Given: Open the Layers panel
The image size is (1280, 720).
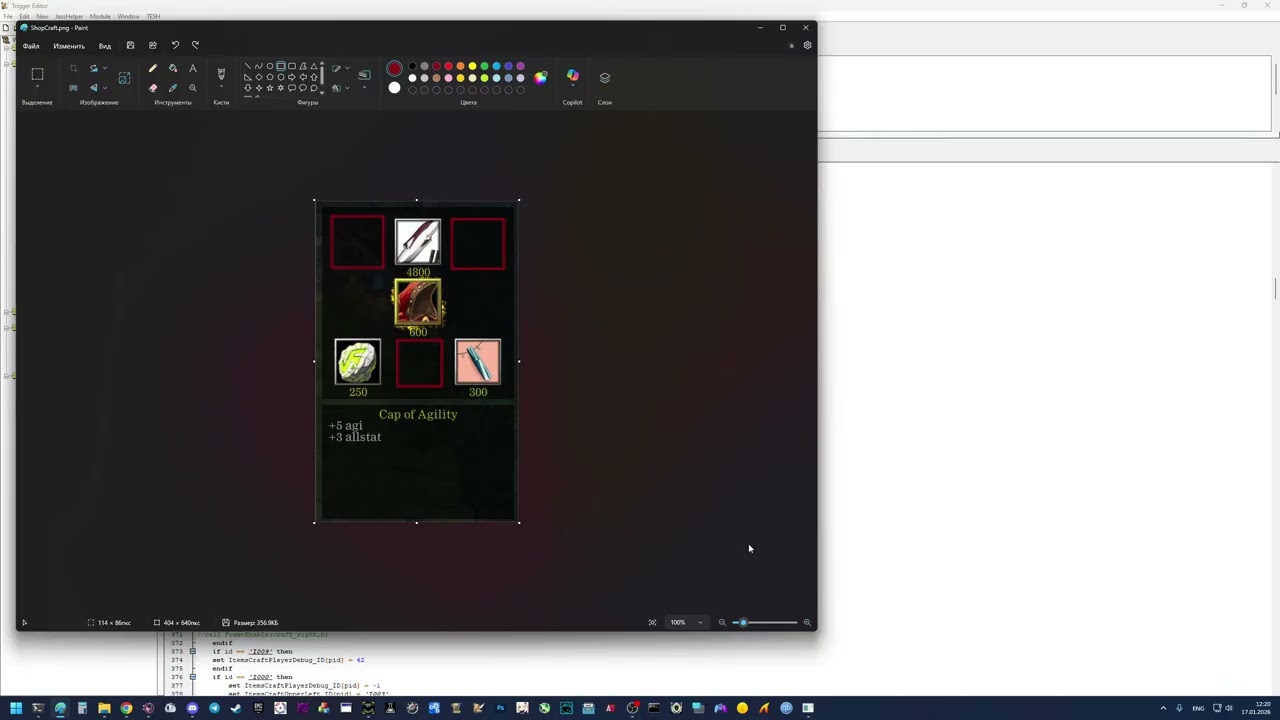Looking at the screenshot, I should coord(605,77).
